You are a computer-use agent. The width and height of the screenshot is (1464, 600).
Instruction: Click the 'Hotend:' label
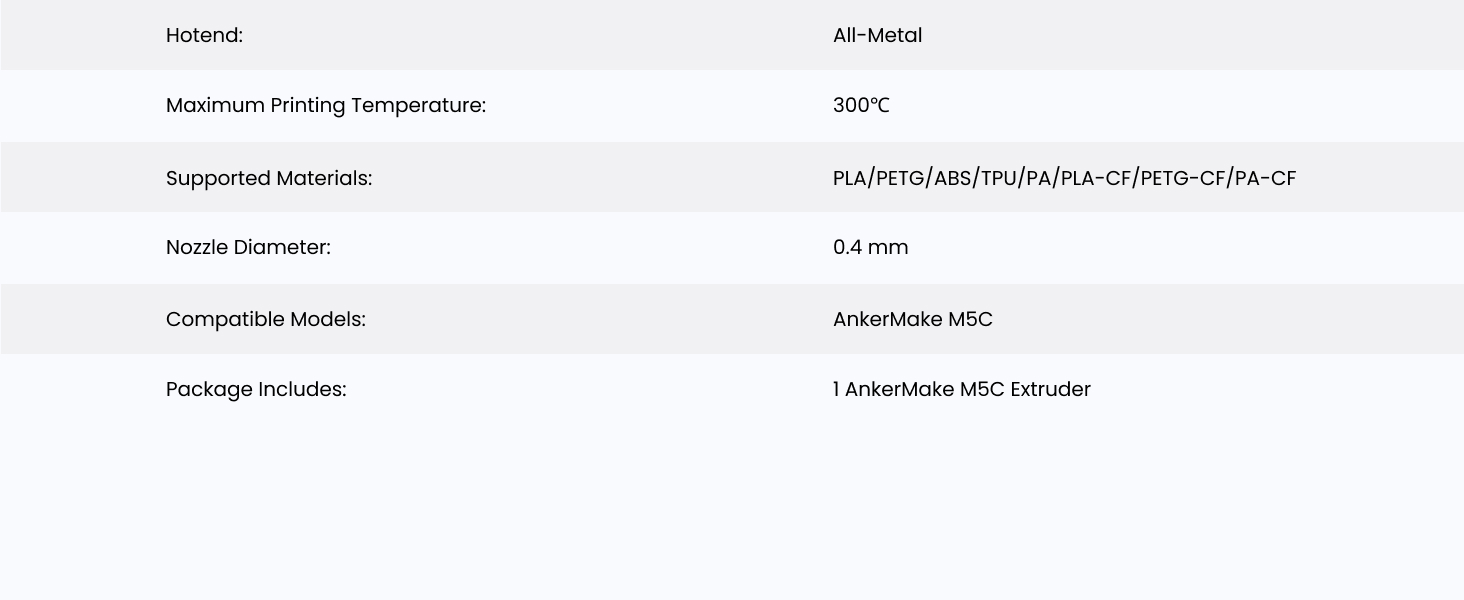(x=204, y=36)
